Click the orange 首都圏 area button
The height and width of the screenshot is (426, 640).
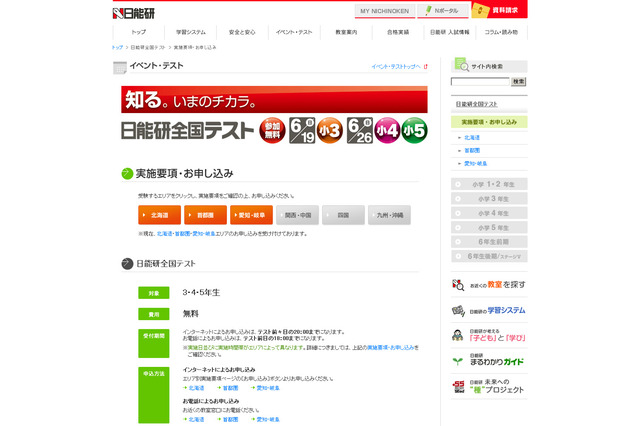coord(205,215)
